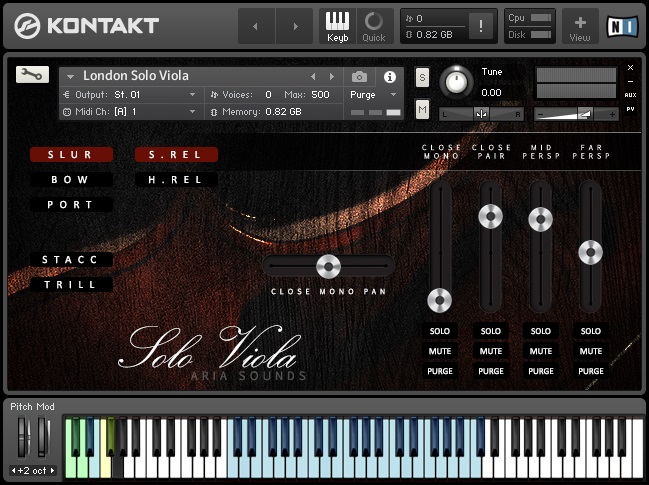Click the Tune knob

(x=456, y=82)
